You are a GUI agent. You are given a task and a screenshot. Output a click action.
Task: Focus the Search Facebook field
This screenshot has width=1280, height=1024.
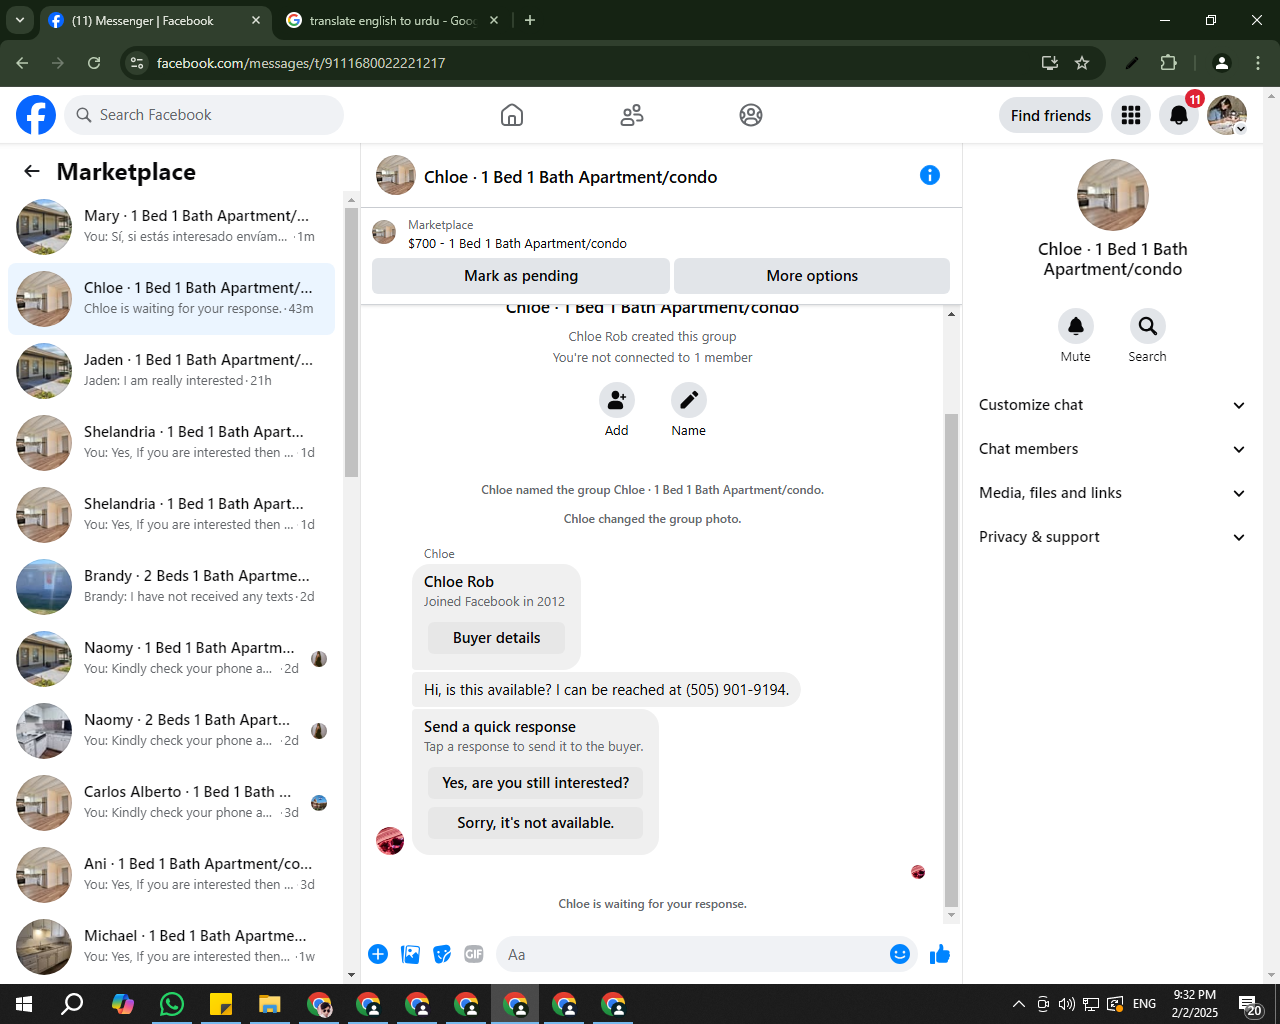(x=204, y=115)
